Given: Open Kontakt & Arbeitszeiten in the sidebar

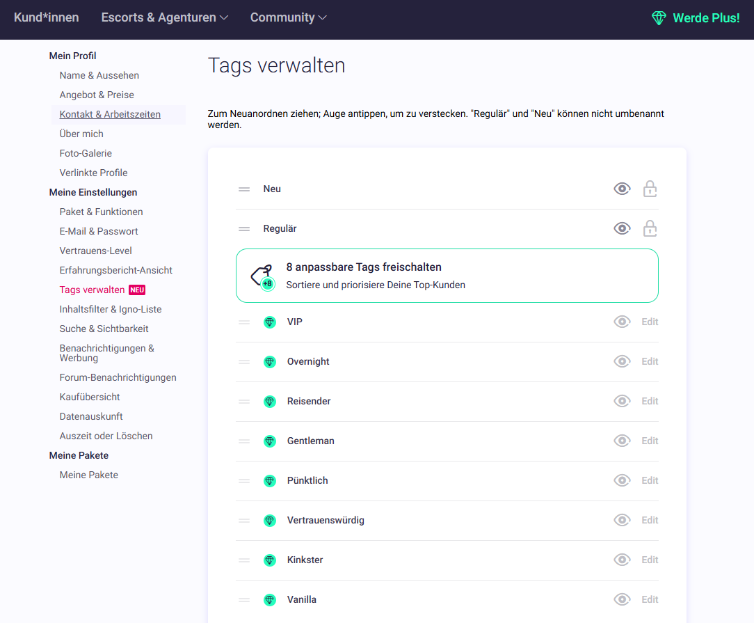Looking at the screenshot, I should click(110, 114).
